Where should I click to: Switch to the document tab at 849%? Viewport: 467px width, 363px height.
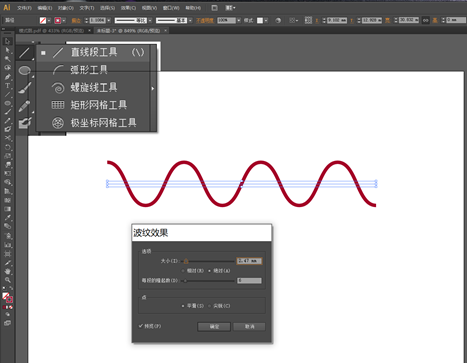(128, 31)
